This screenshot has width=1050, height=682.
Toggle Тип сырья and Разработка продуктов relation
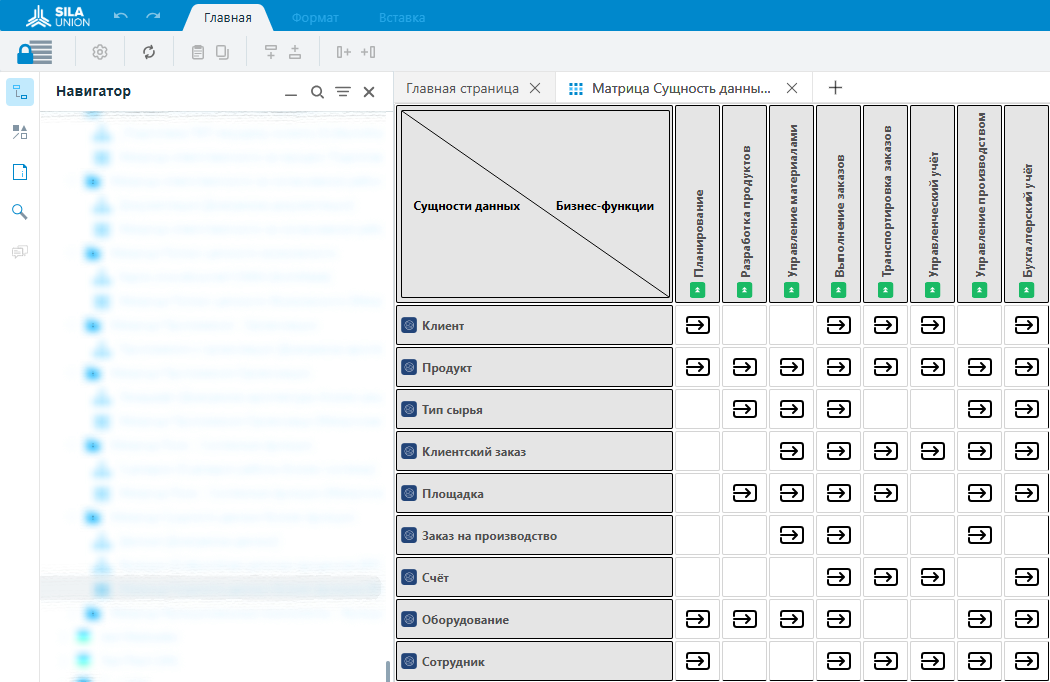pos(745,409)
